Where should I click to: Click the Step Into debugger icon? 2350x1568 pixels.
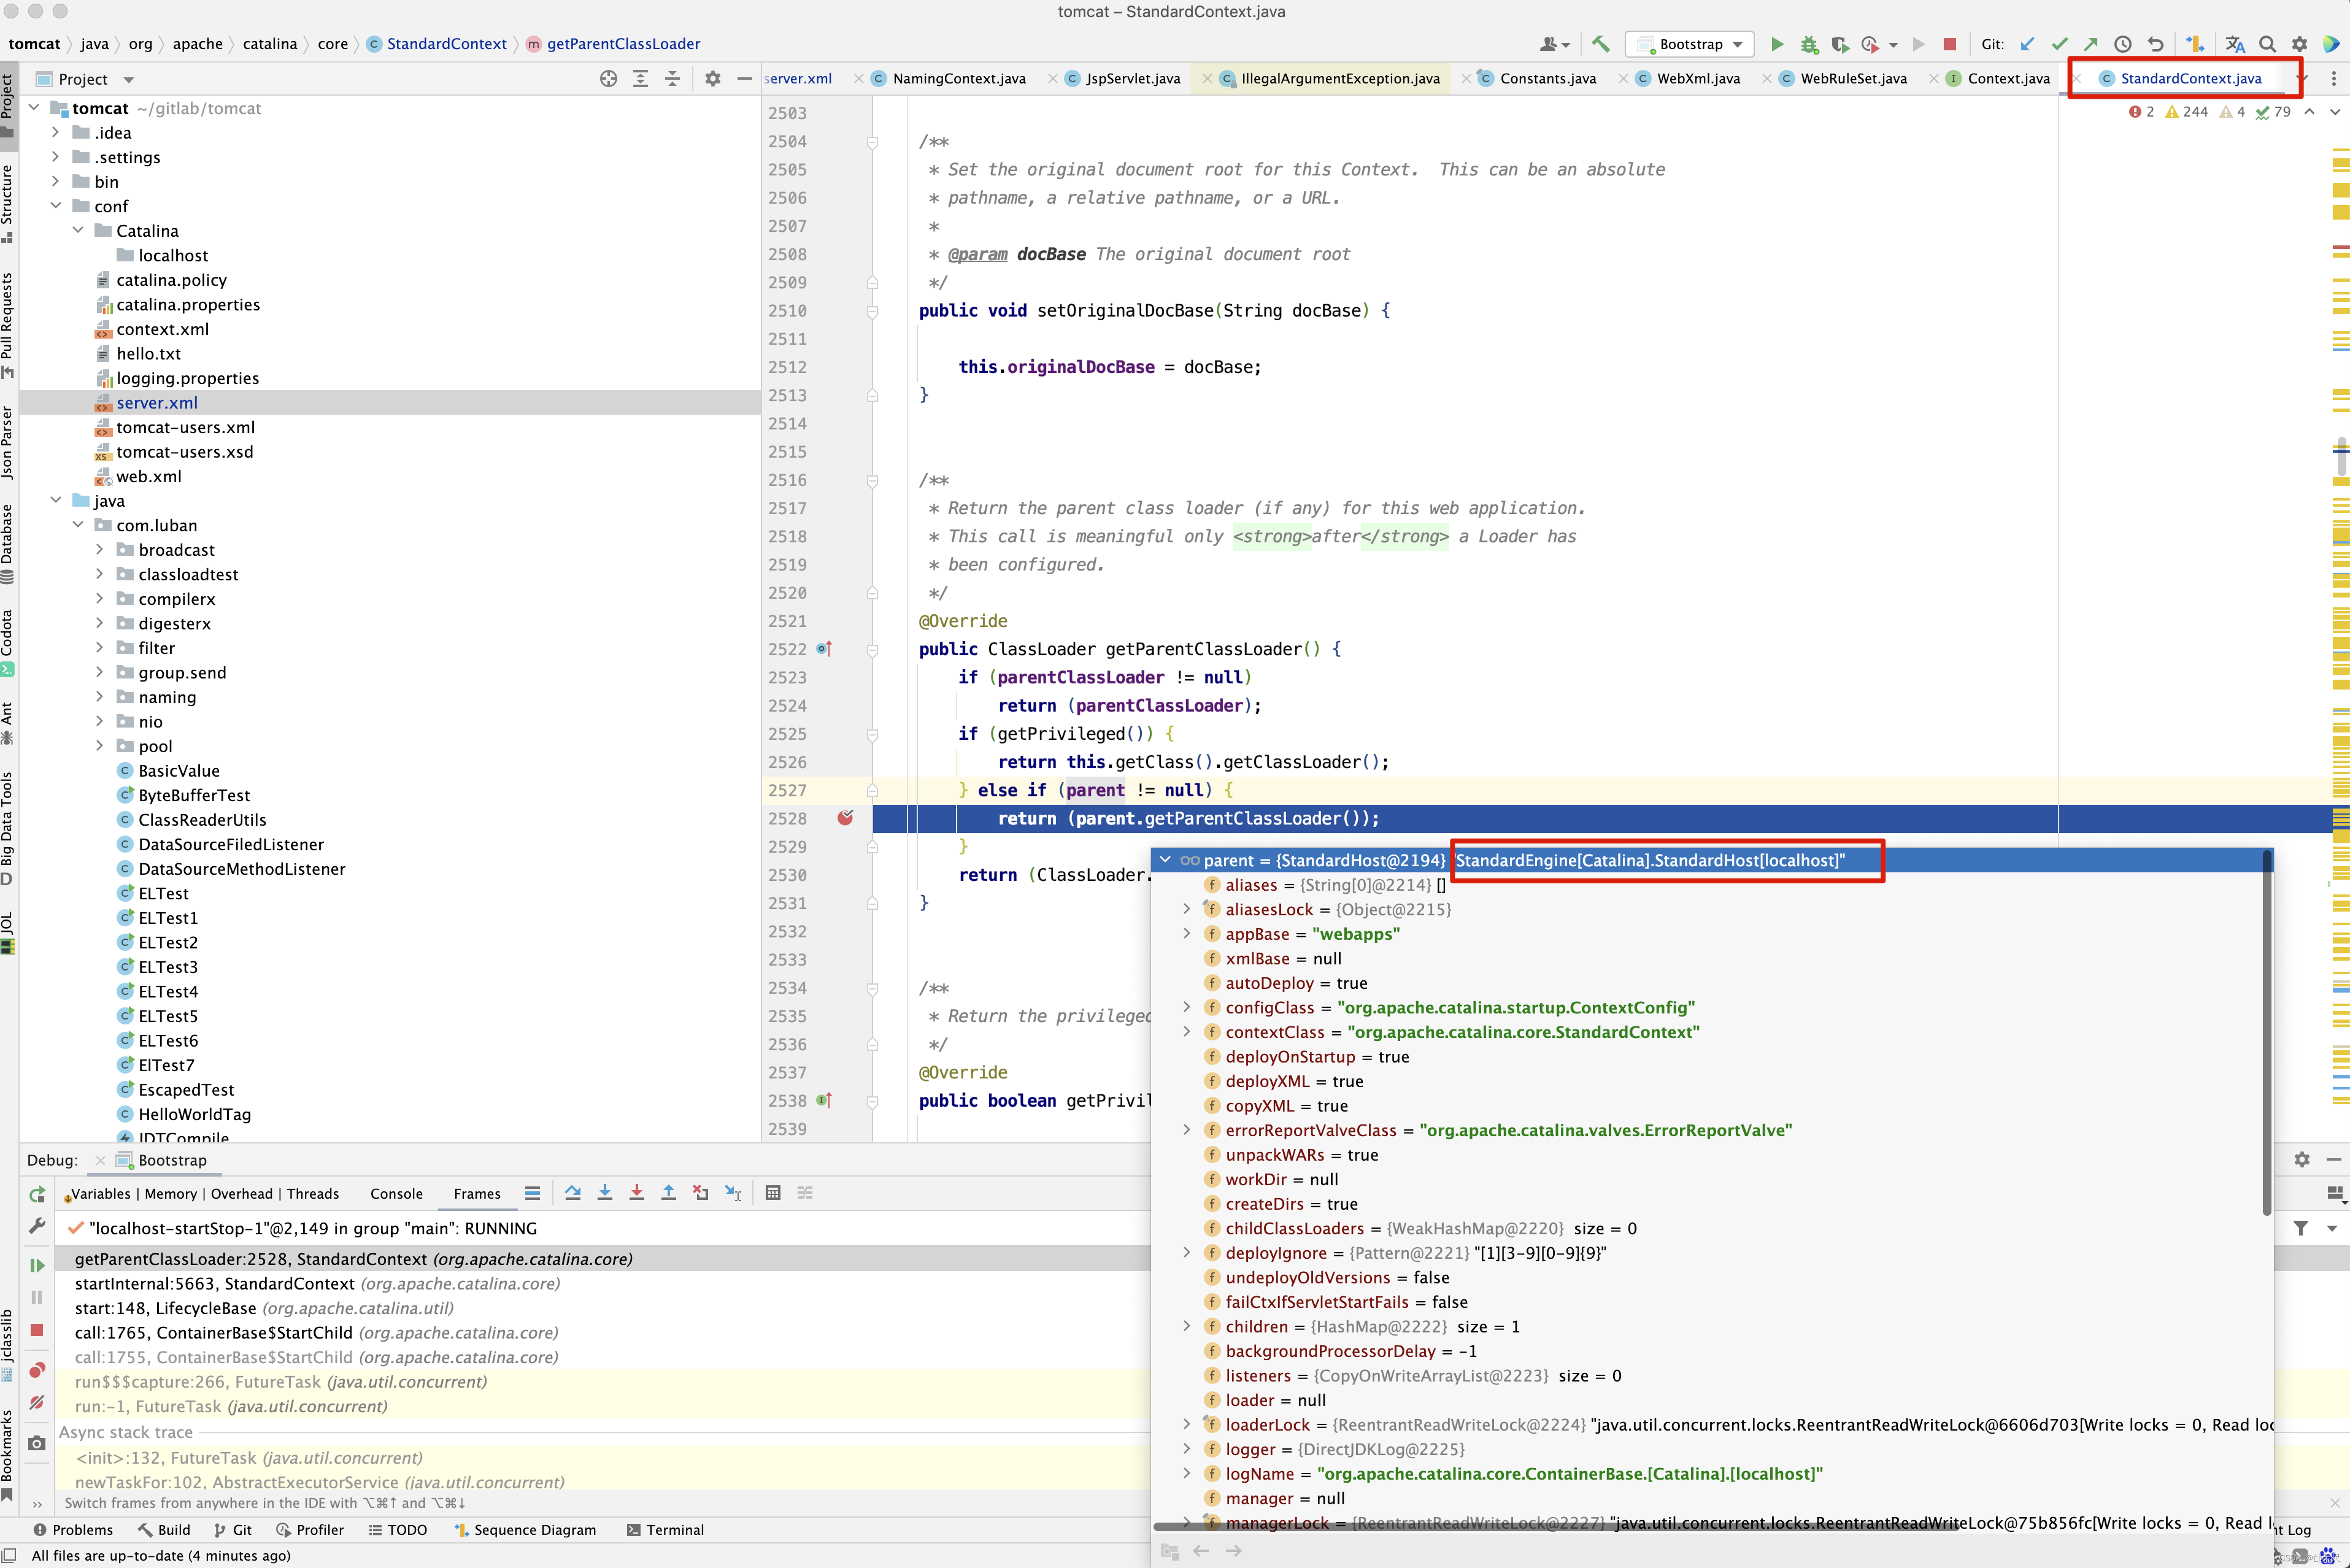point(605,1193)
